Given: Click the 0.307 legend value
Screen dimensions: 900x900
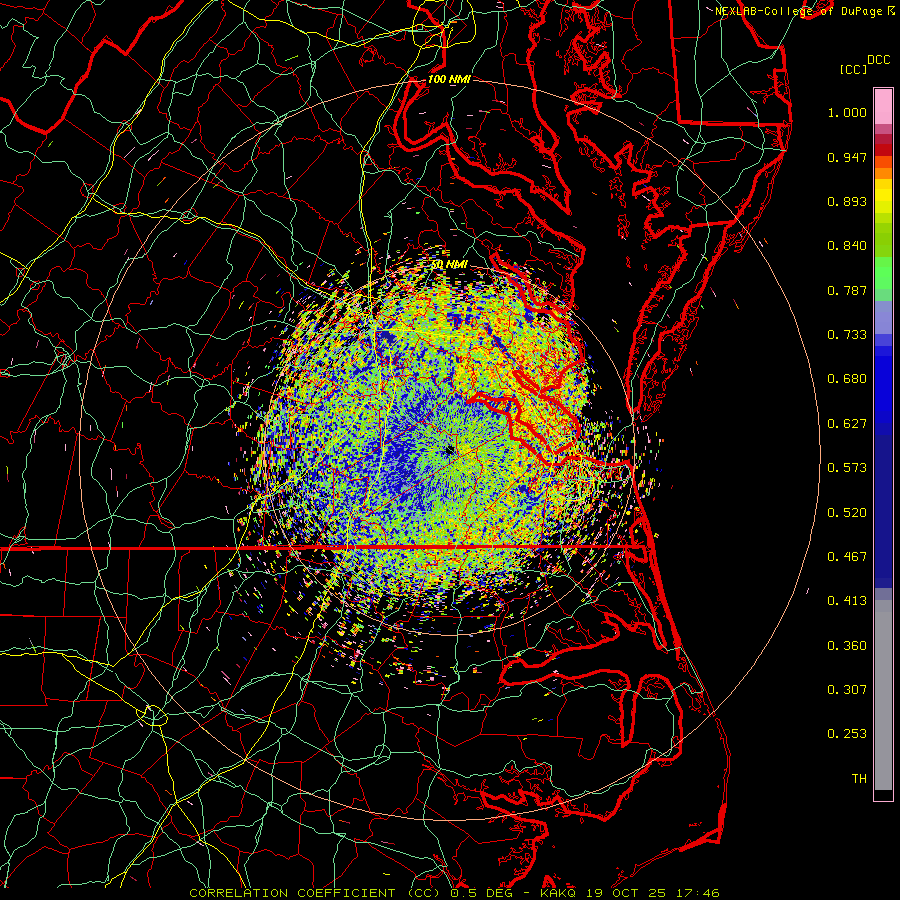Looking at the screenshot, I should click(847, 690).
